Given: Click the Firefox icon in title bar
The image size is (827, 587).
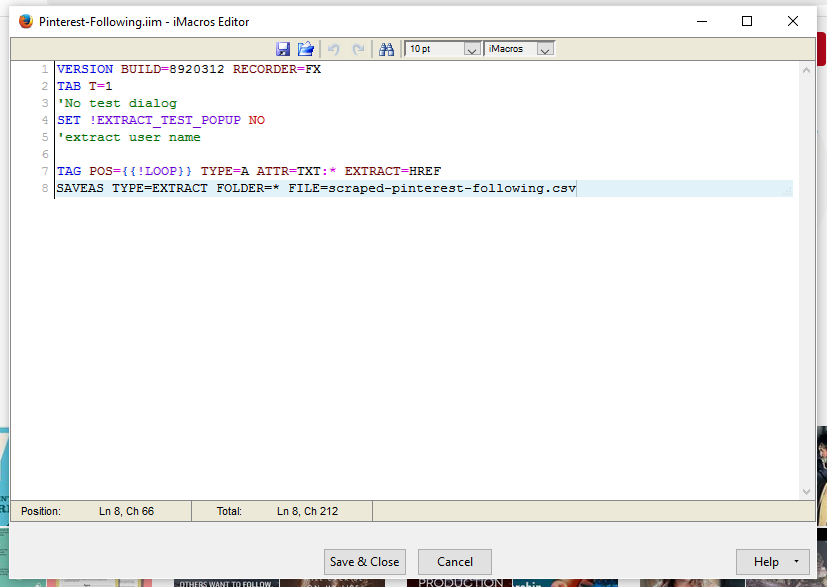Looking at the screenshot, I should pyautogui.click(x=26, y=21).
